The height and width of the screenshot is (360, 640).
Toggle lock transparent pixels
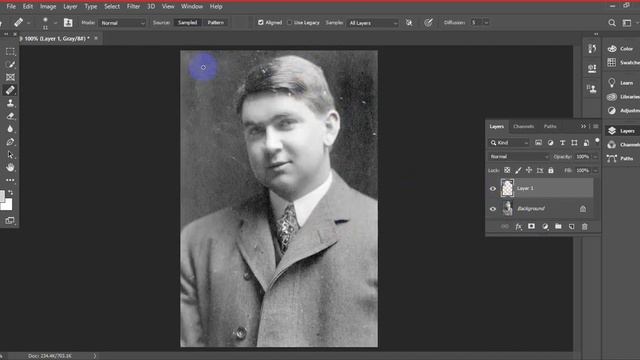(x=507, y=170)
